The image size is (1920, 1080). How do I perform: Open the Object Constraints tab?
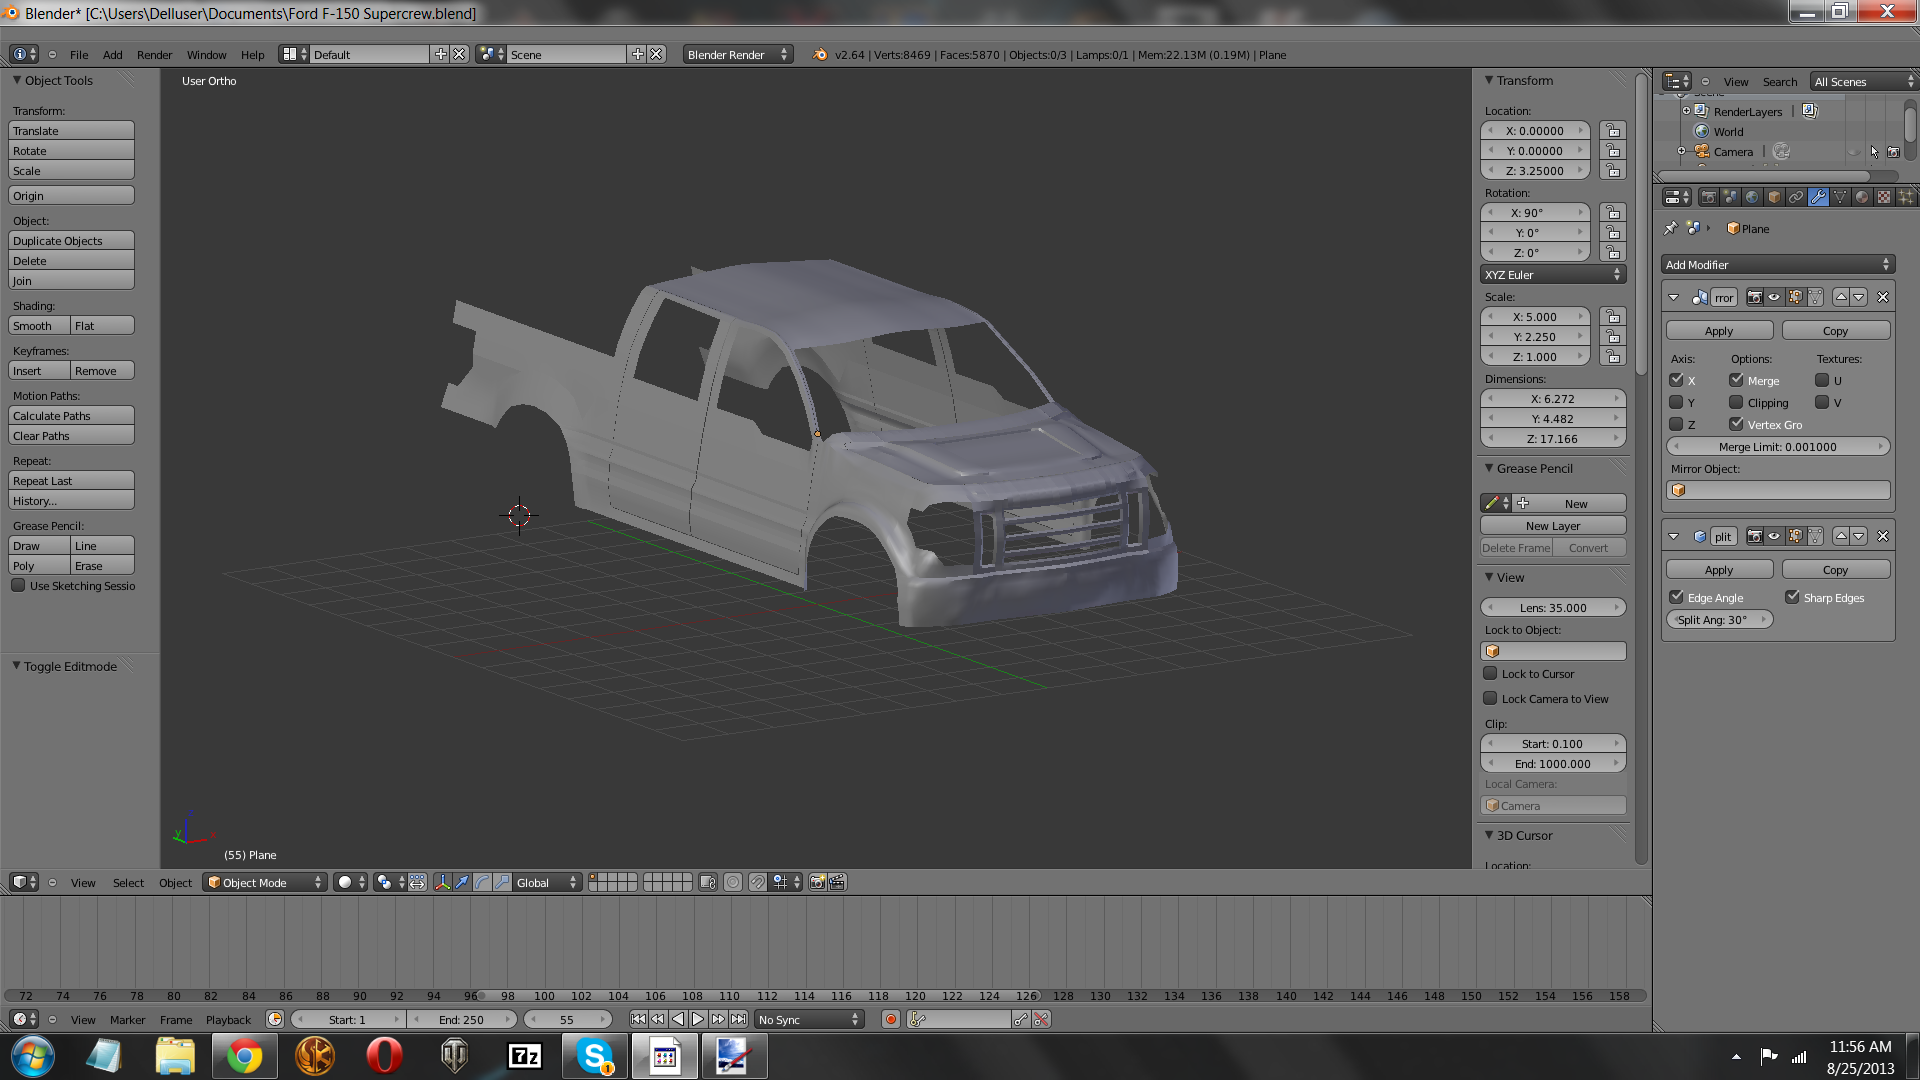[1796, 197]
